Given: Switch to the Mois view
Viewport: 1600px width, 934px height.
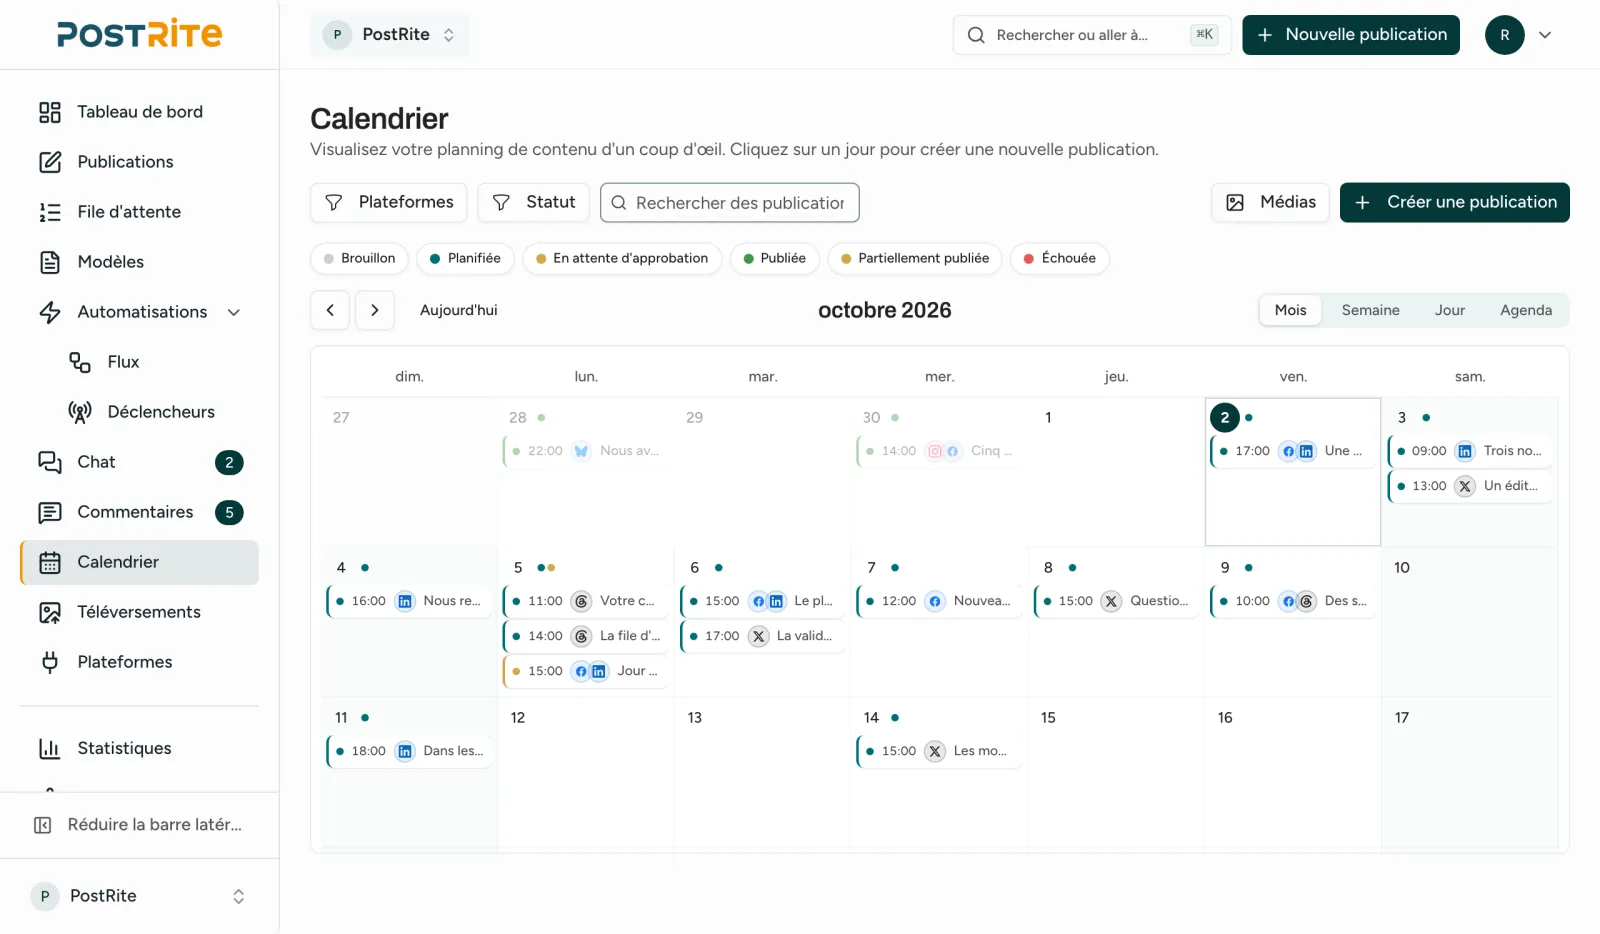Looking at the screenshot, I should [x=1291, y=310].
